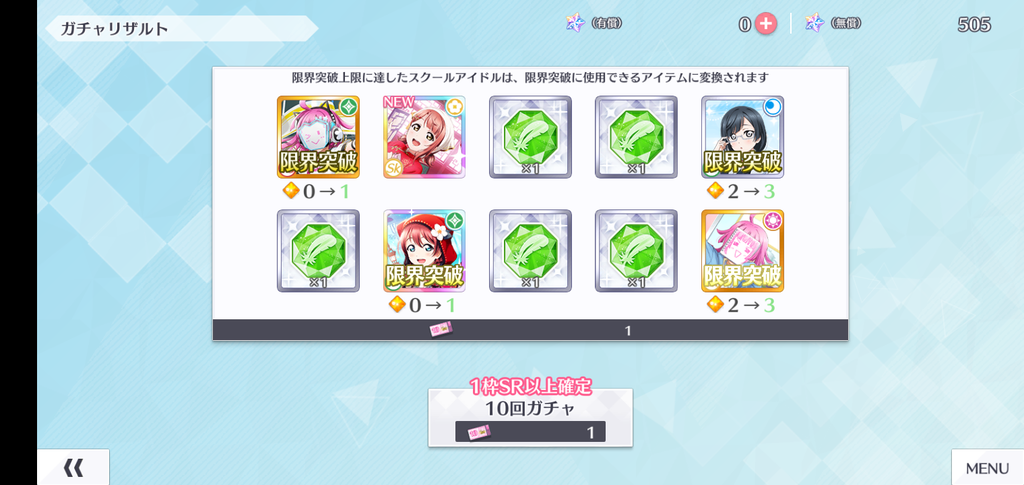Viewport: 1024px width, 485px height.
Task: Tap the ticket icon on the 10回ガチャ button
Action: 479,431
